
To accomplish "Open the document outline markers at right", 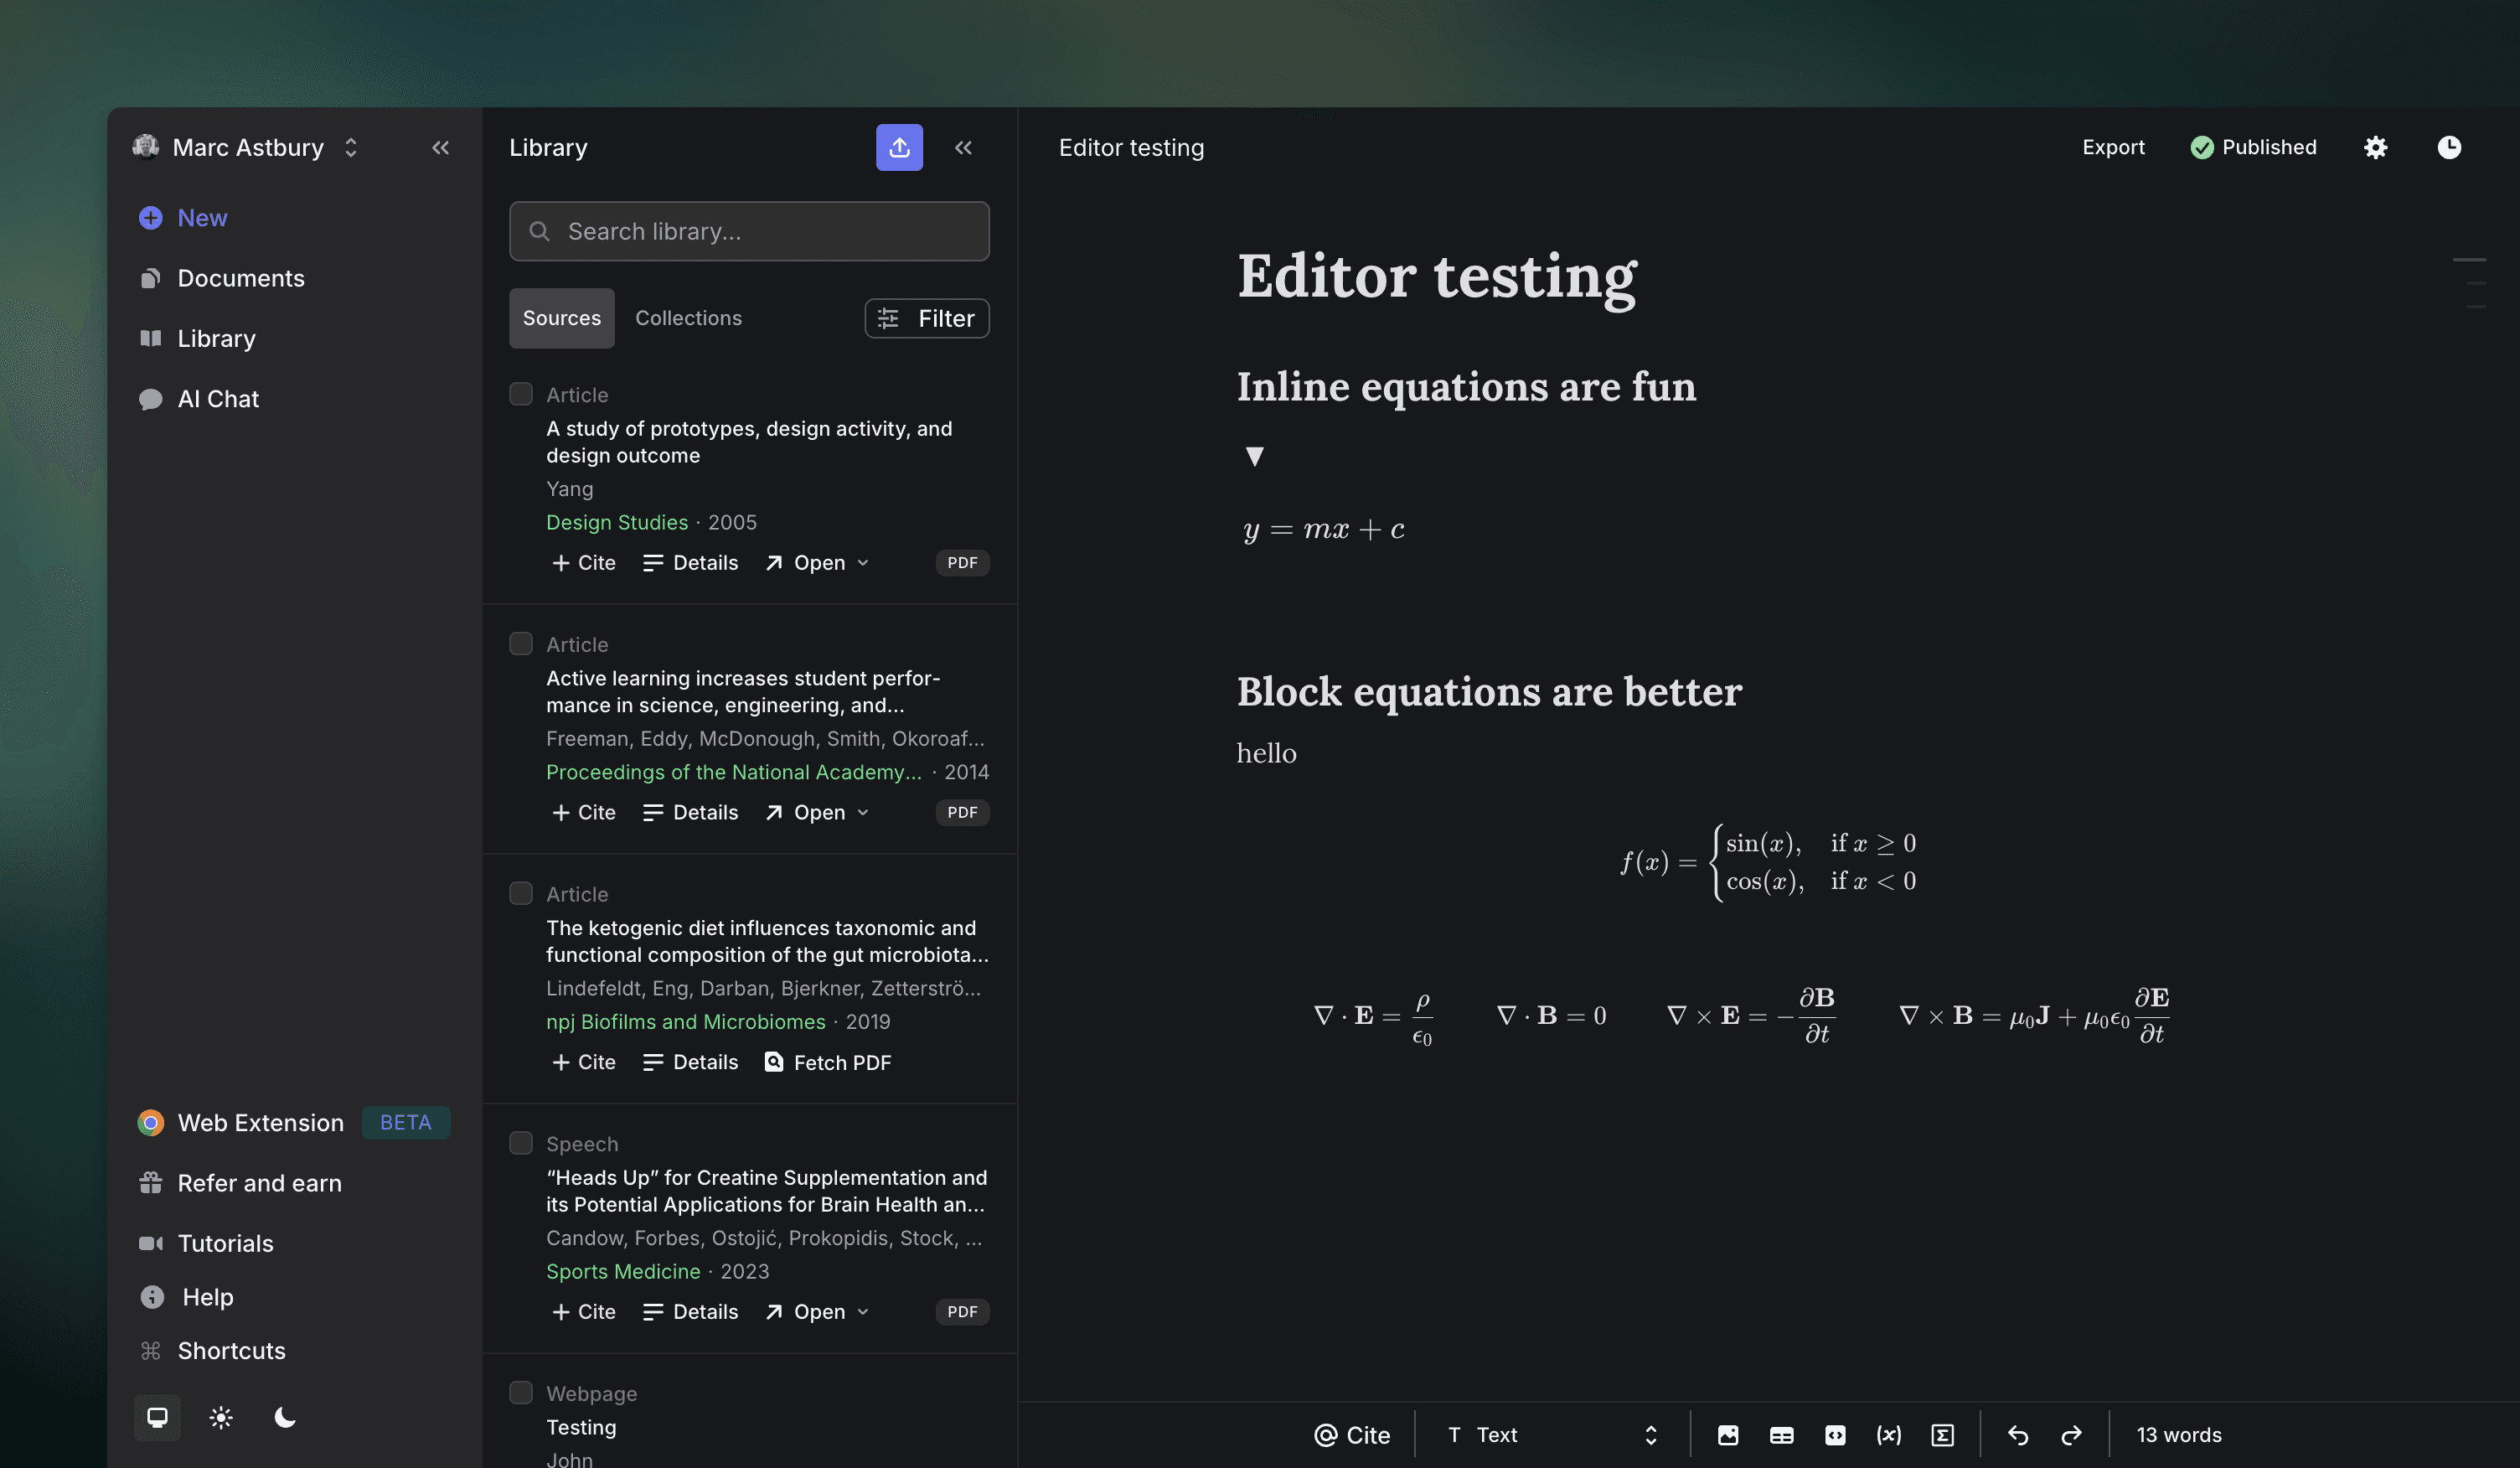I will click(x=2470, y=283).
